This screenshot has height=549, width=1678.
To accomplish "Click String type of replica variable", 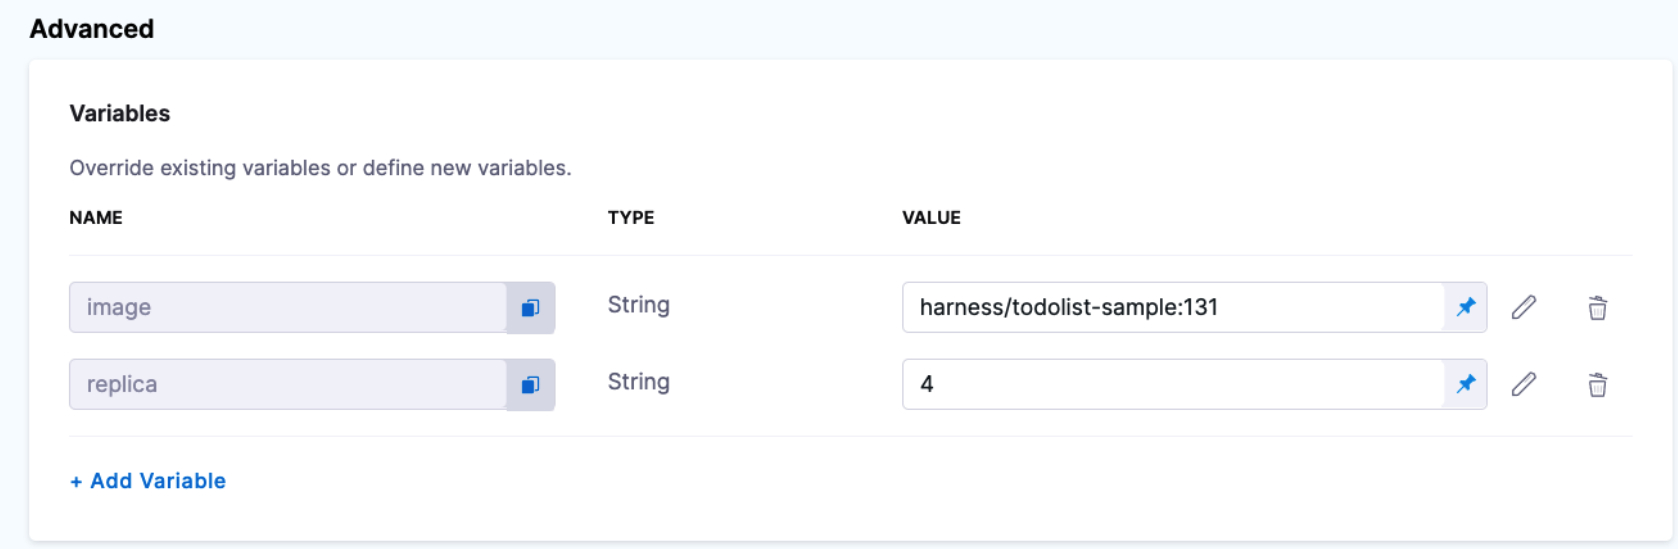I will click(638, 382).
